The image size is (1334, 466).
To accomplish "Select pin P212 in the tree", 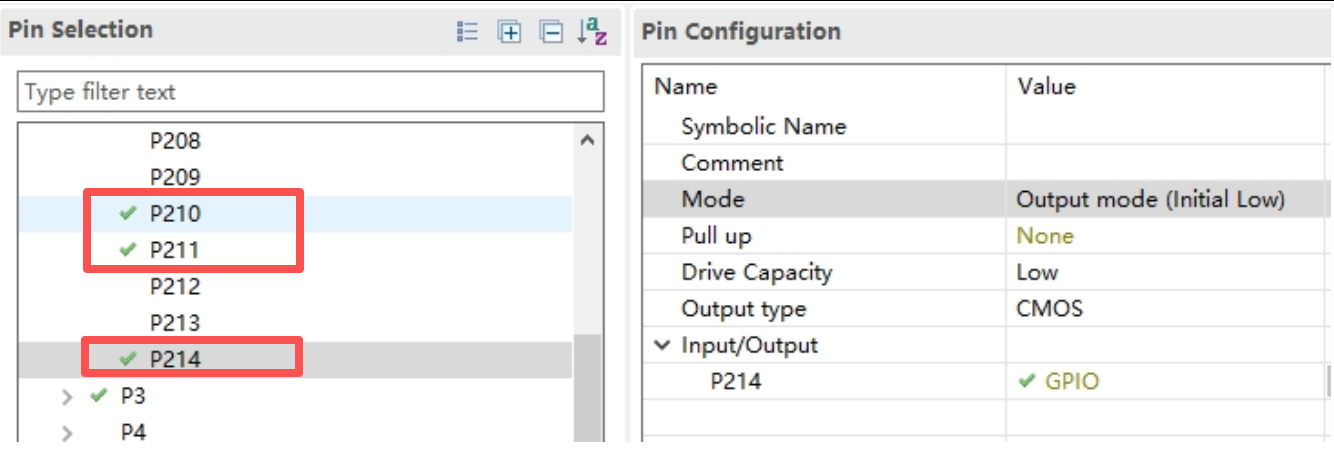I will (175, 287).
